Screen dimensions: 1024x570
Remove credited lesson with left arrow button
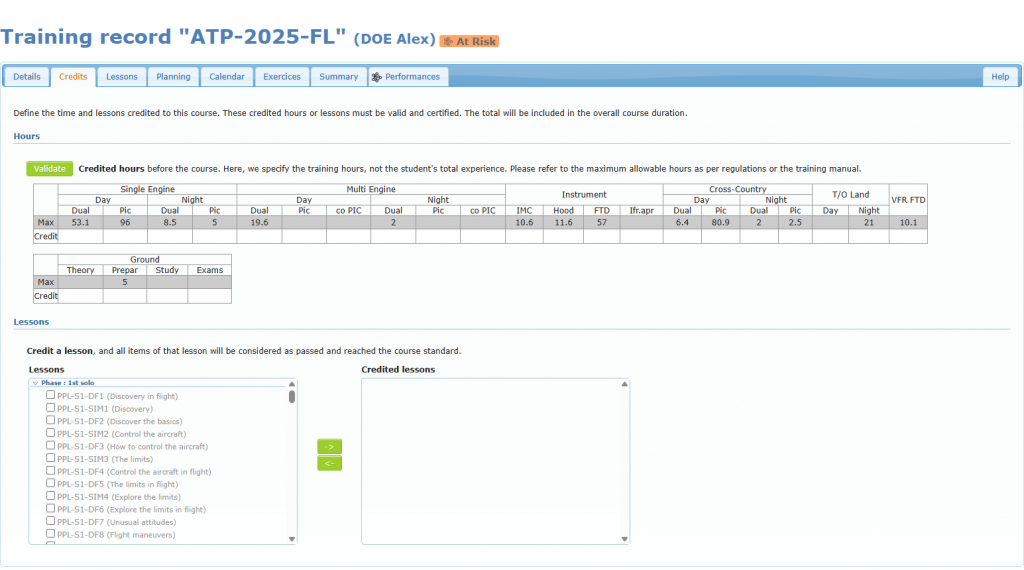click(329, 463)
